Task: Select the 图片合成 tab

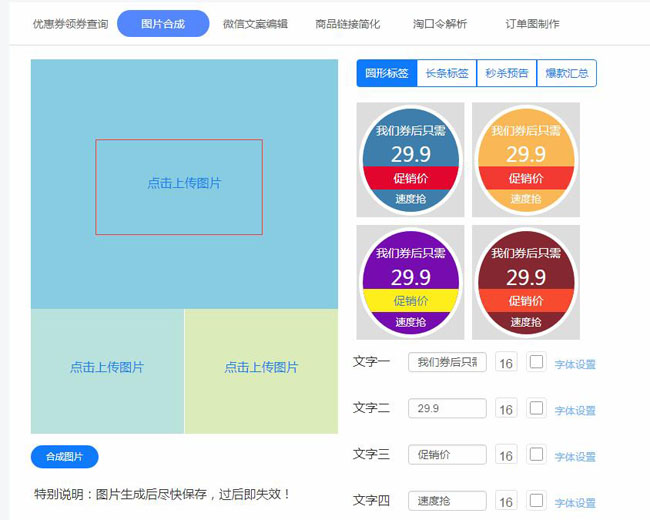Action: [163, 24]
